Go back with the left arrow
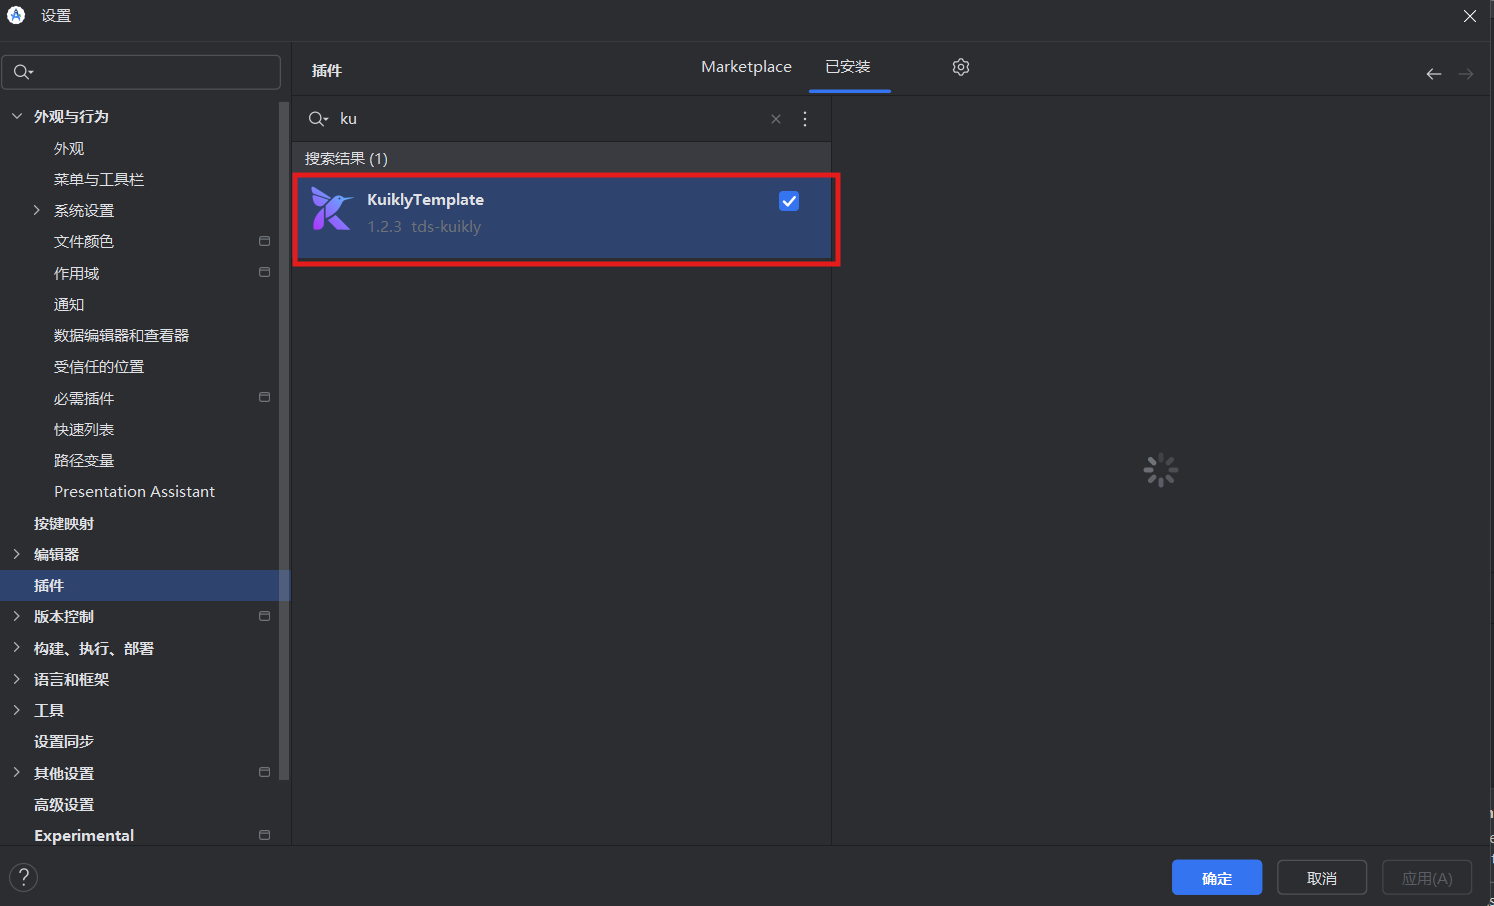This screenshot has height=906, width=1494. point(1434,74)
